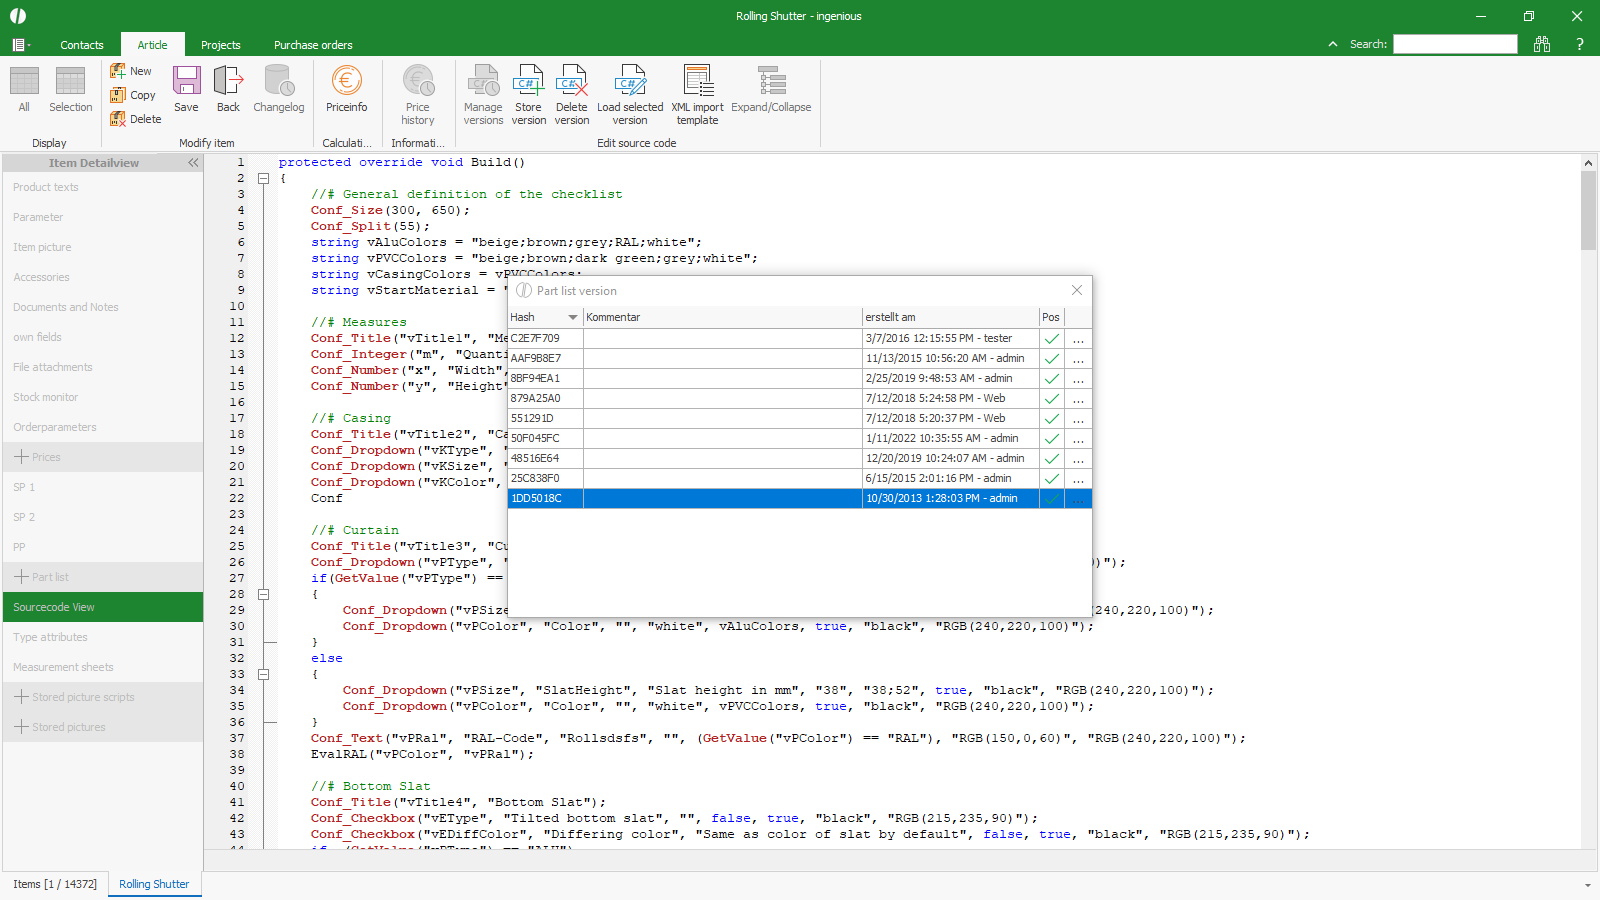Open the Hash column filter dropdown

(x=573, y=317)
